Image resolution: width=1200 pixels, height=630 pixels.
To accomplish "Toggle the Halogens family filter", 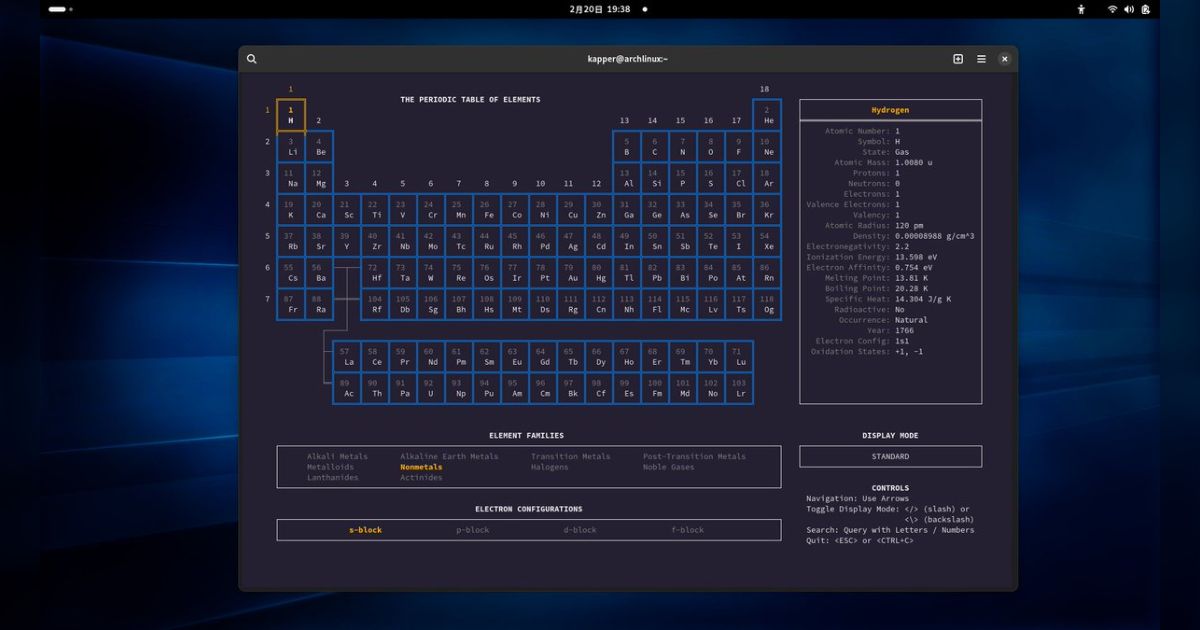I will click(549, 466).
